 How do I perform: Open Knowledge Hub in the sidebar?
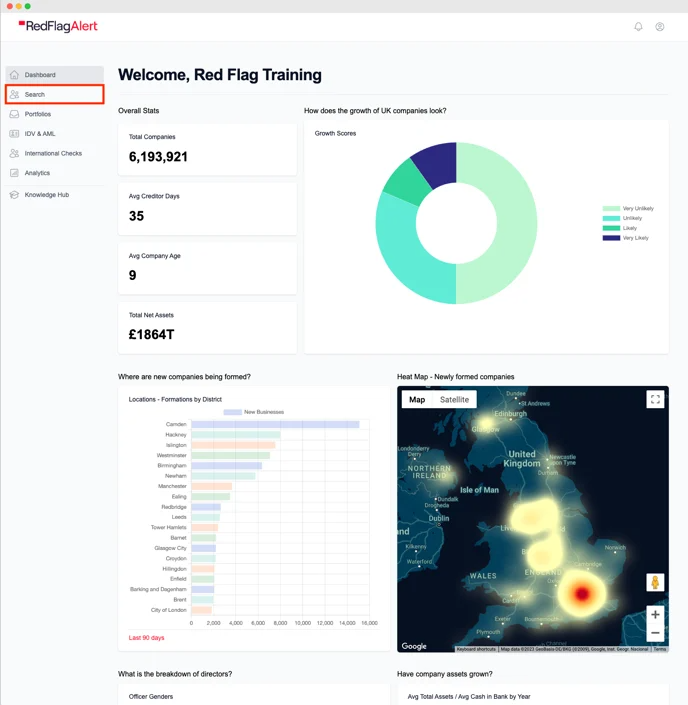point(54,195)
